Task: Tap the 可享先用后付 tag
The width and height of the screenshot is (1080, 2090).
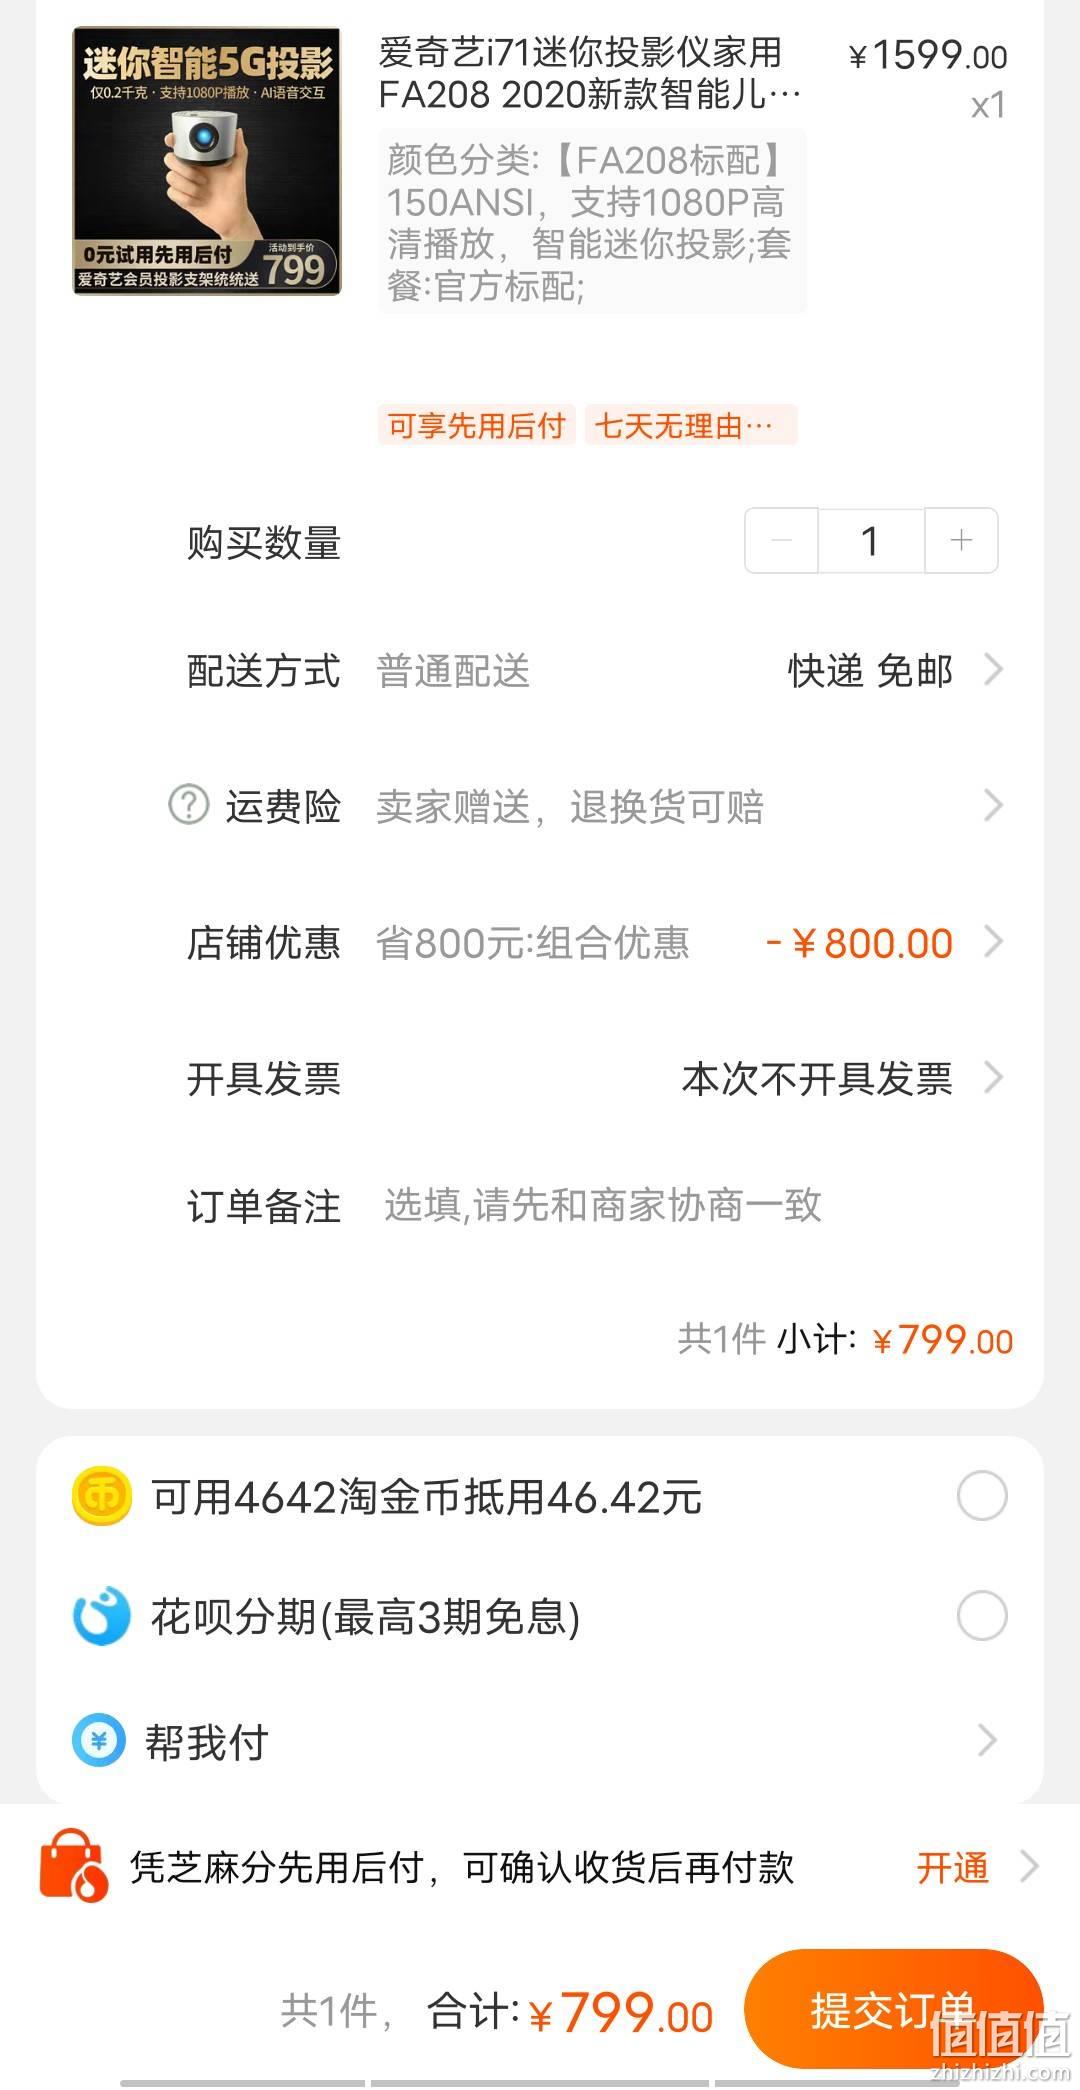Action: pyautogui.click(x=476, y=425)
